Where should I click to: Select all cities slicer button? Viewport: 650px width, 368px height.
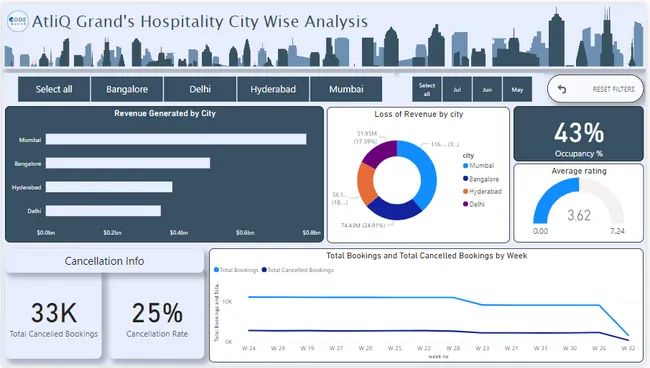point(54,89)
